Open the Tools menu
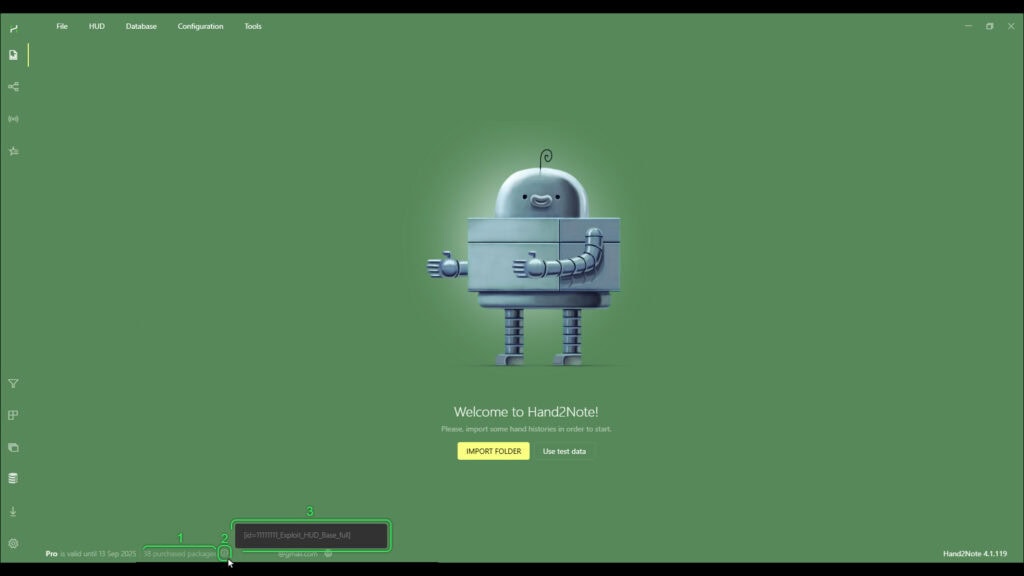This screenshot has width=1024, height=576. coord(253,26)
